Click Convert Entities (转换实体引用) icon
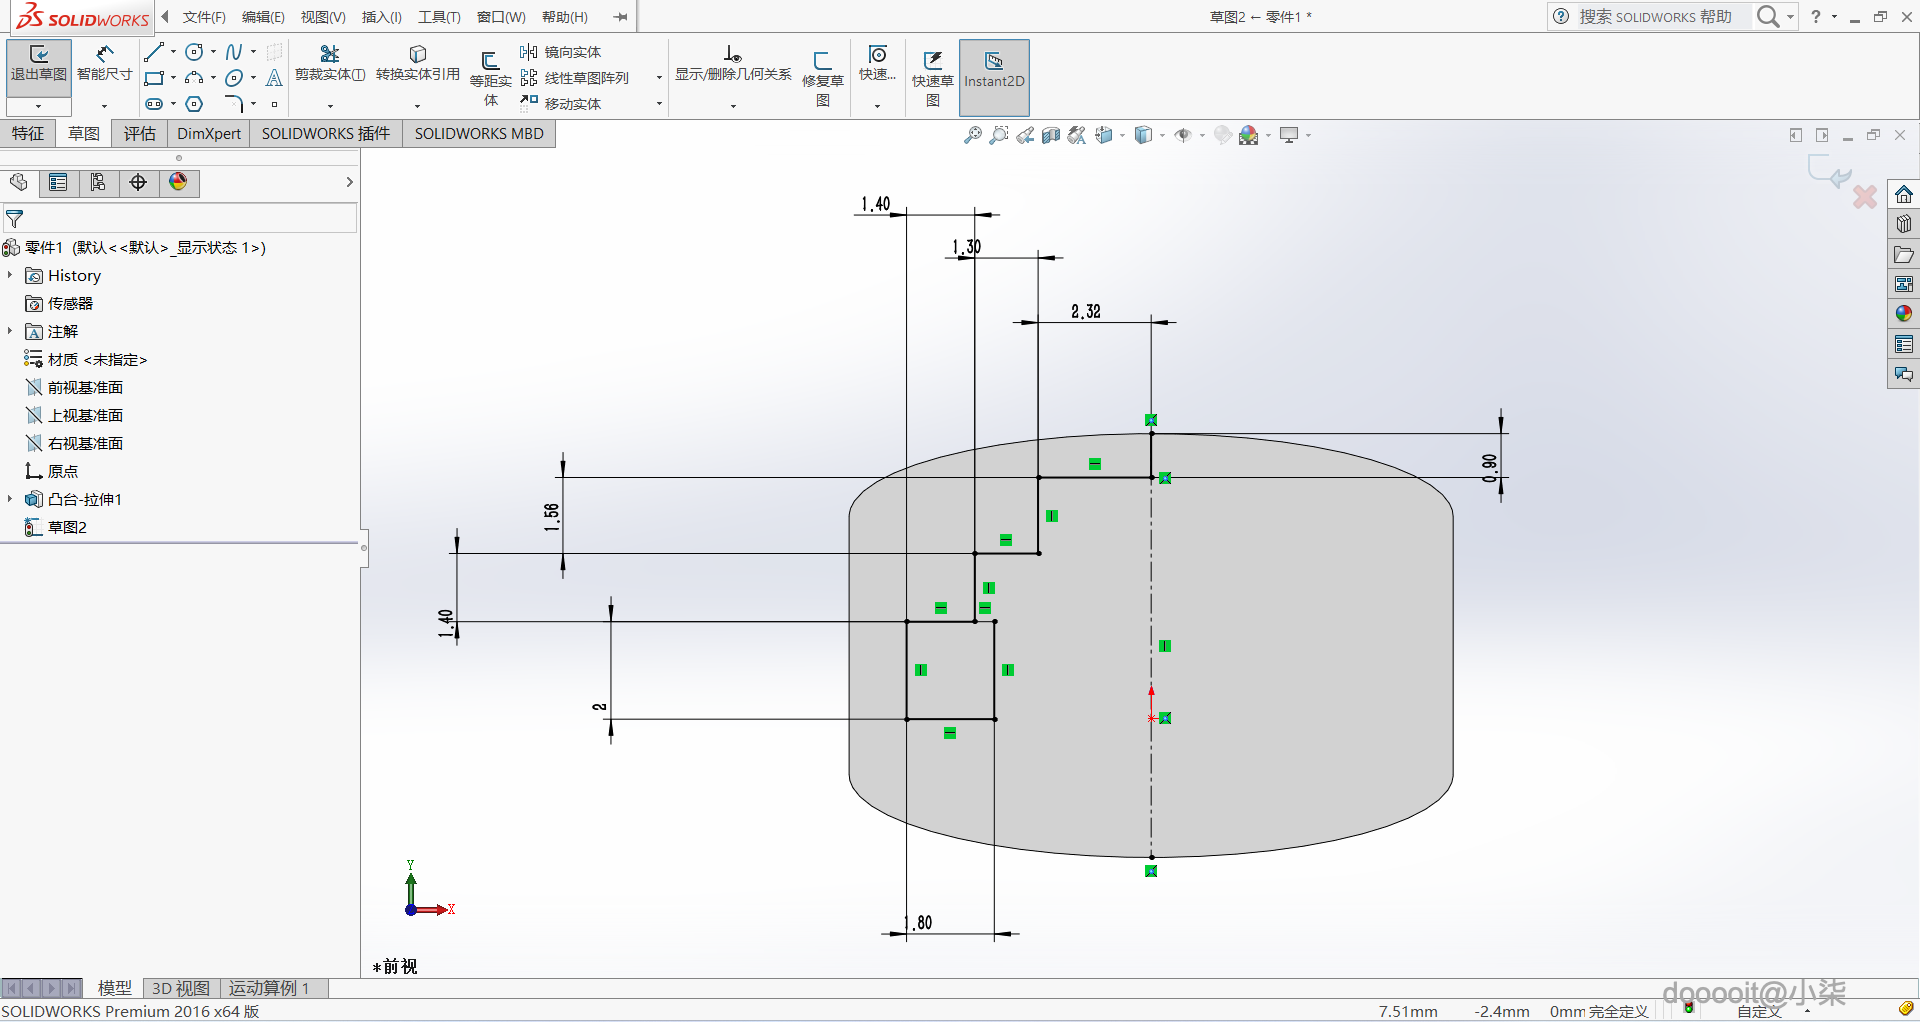The image size is (1920, 1022). coord(418,55)
